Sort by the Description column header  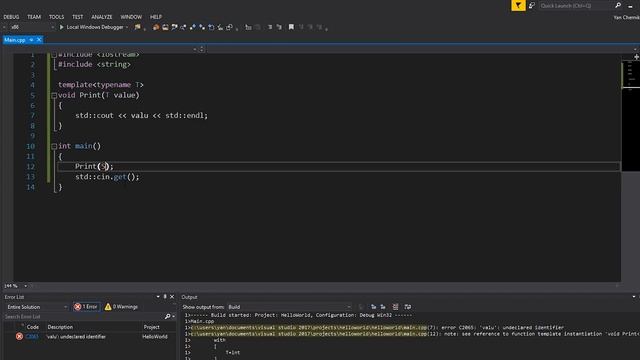[x=60, y=327]
